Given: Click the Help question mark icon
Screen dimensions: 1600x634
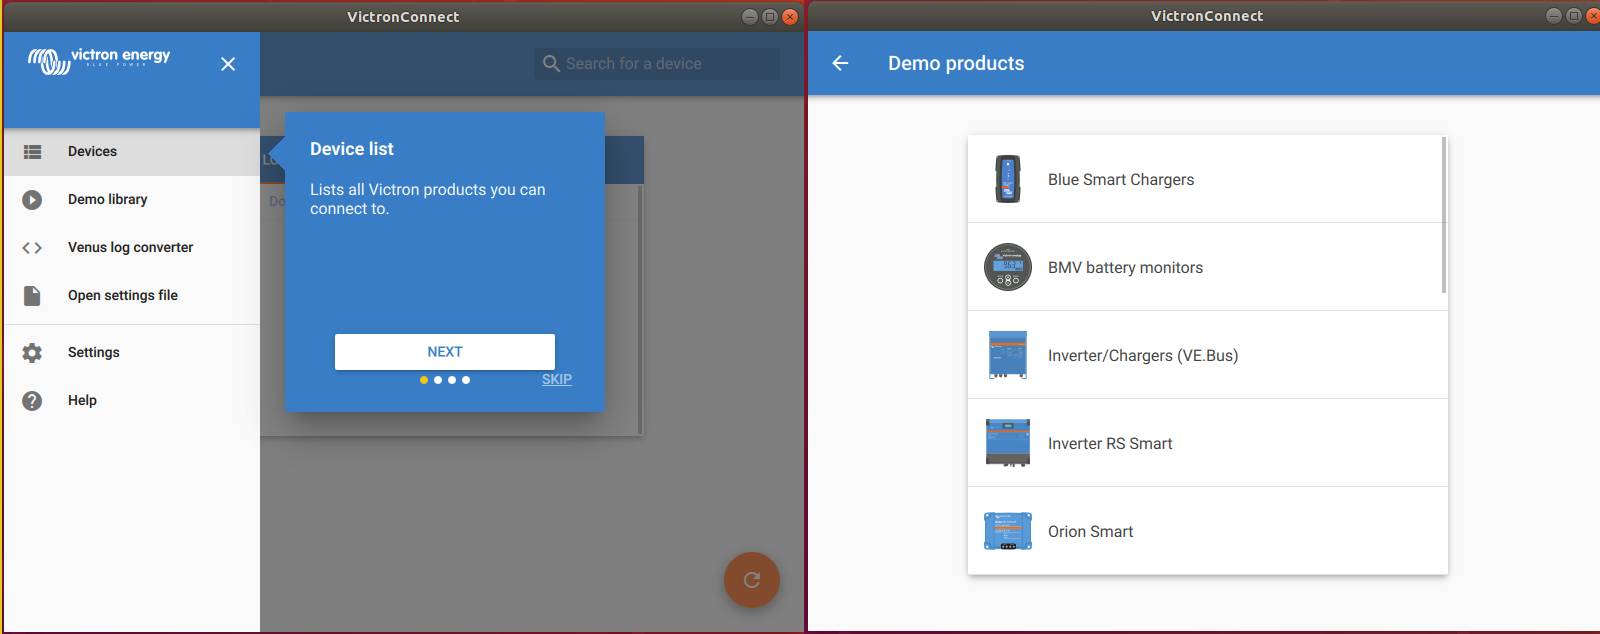Looking at the screenshot, I should [x=32, y=401].
